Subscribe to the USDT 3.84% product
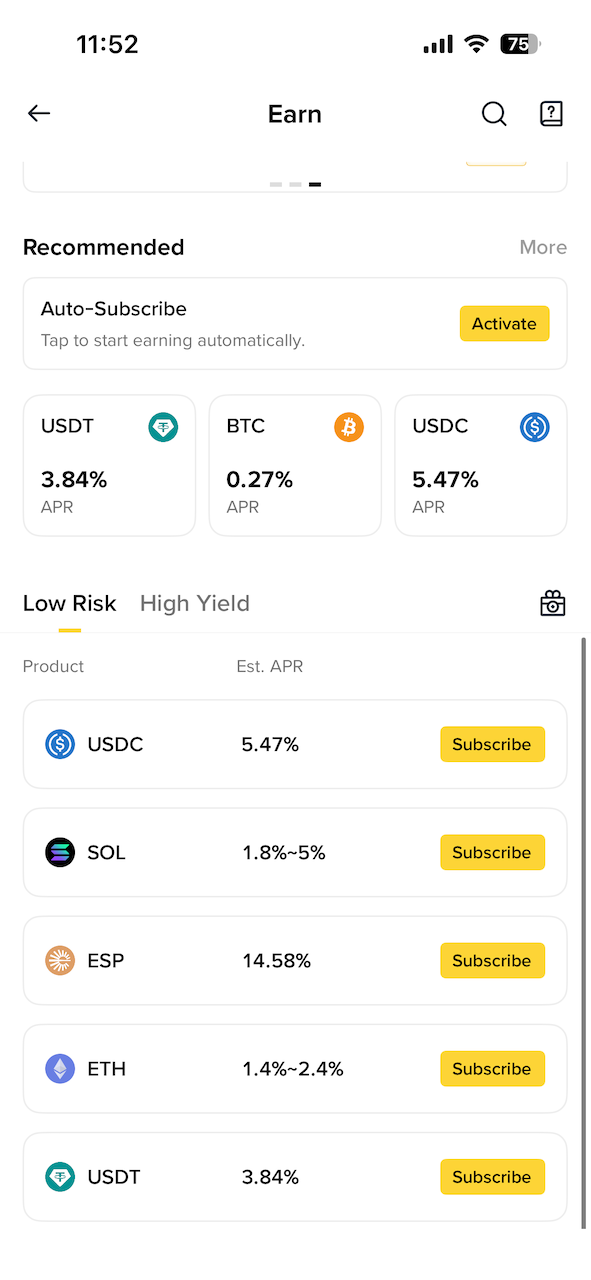The height and width of the screenshot is (1280, 591). tap(492, 1176)
